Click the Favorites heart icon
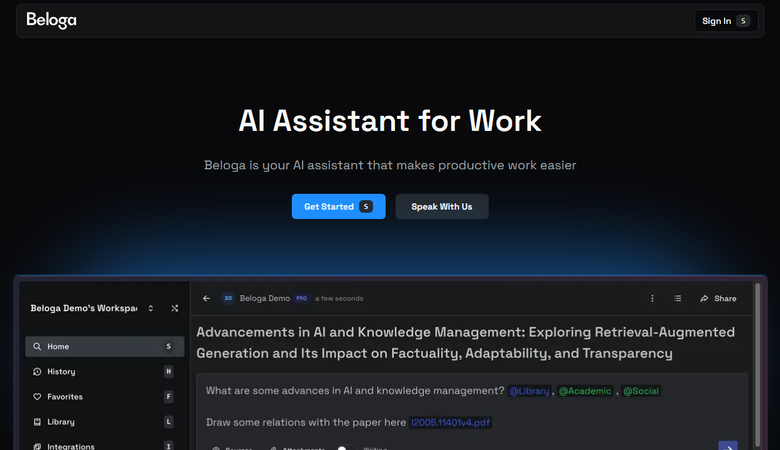The width and height of the screenshot is (780, 450). point(37,397)
